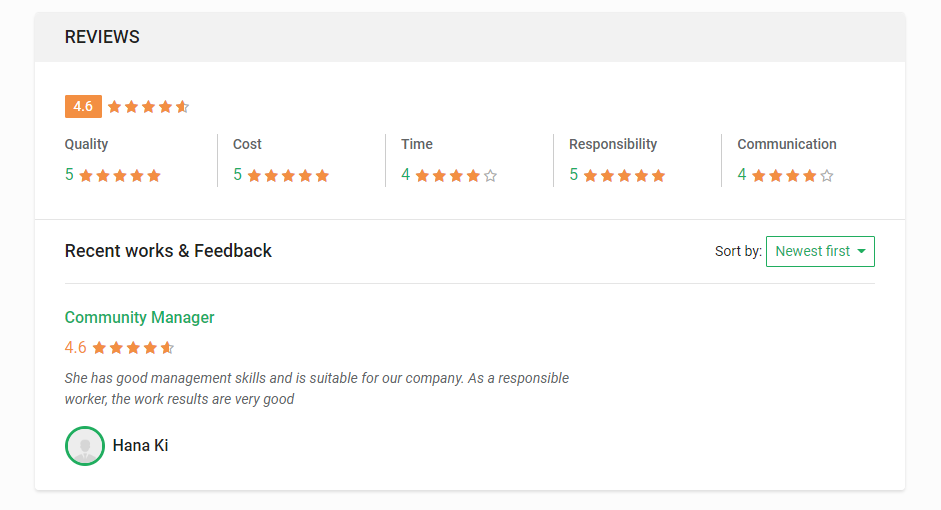This screenshot has height=510, width=941.
Task: Click the Quality score number 5
Action: 69,175
